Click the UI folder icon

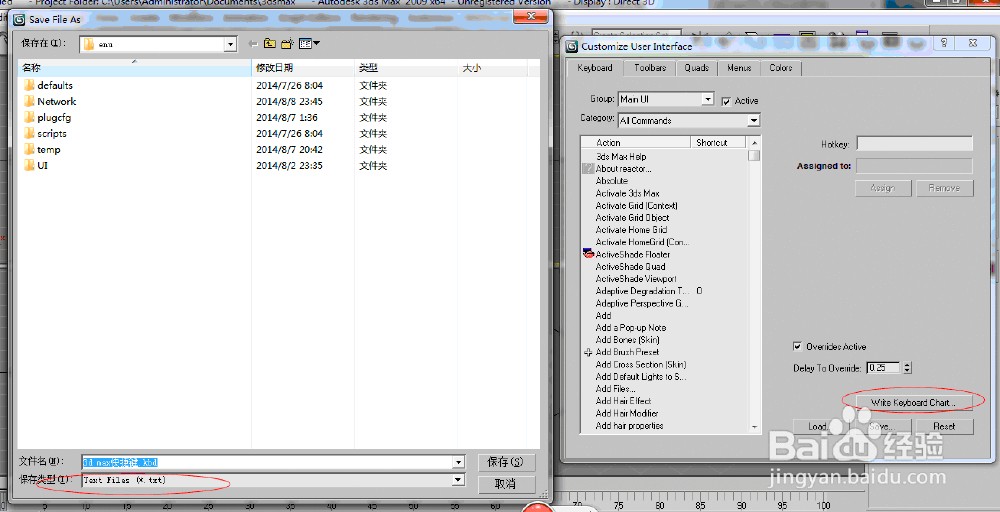click(29, 165)
